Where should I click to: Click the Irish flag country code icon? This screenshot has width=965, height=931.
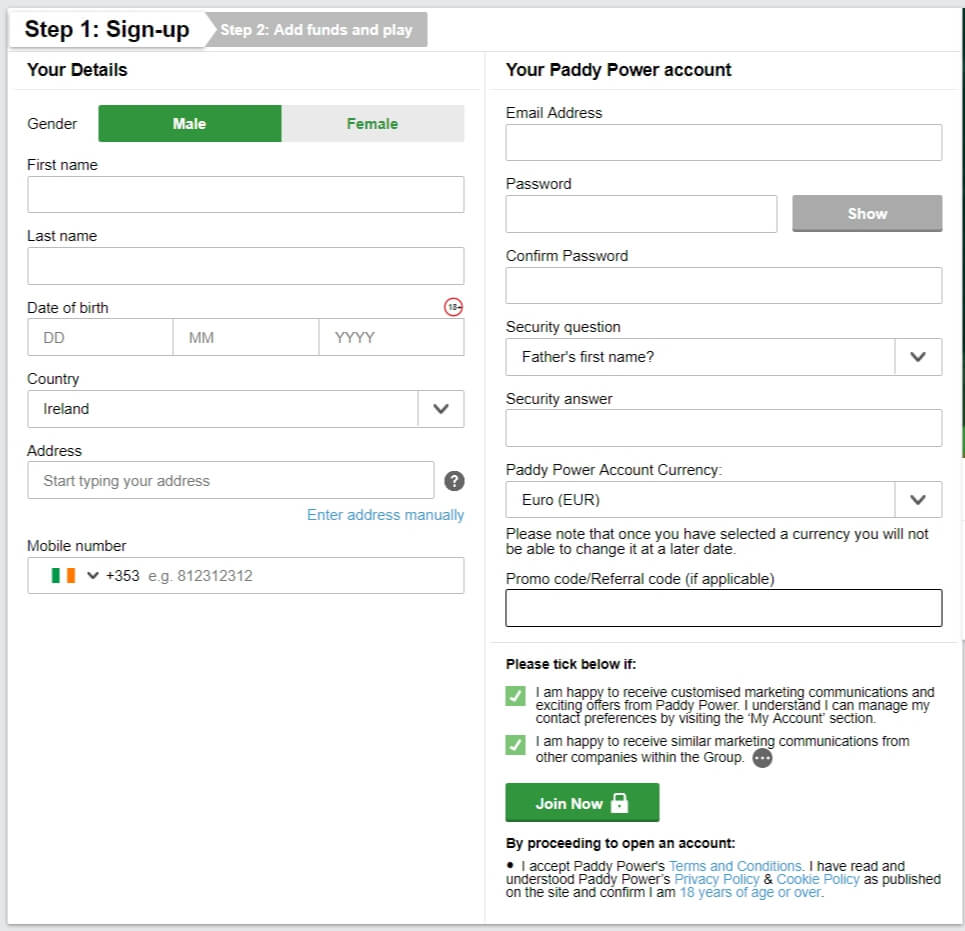coord(63,575)
